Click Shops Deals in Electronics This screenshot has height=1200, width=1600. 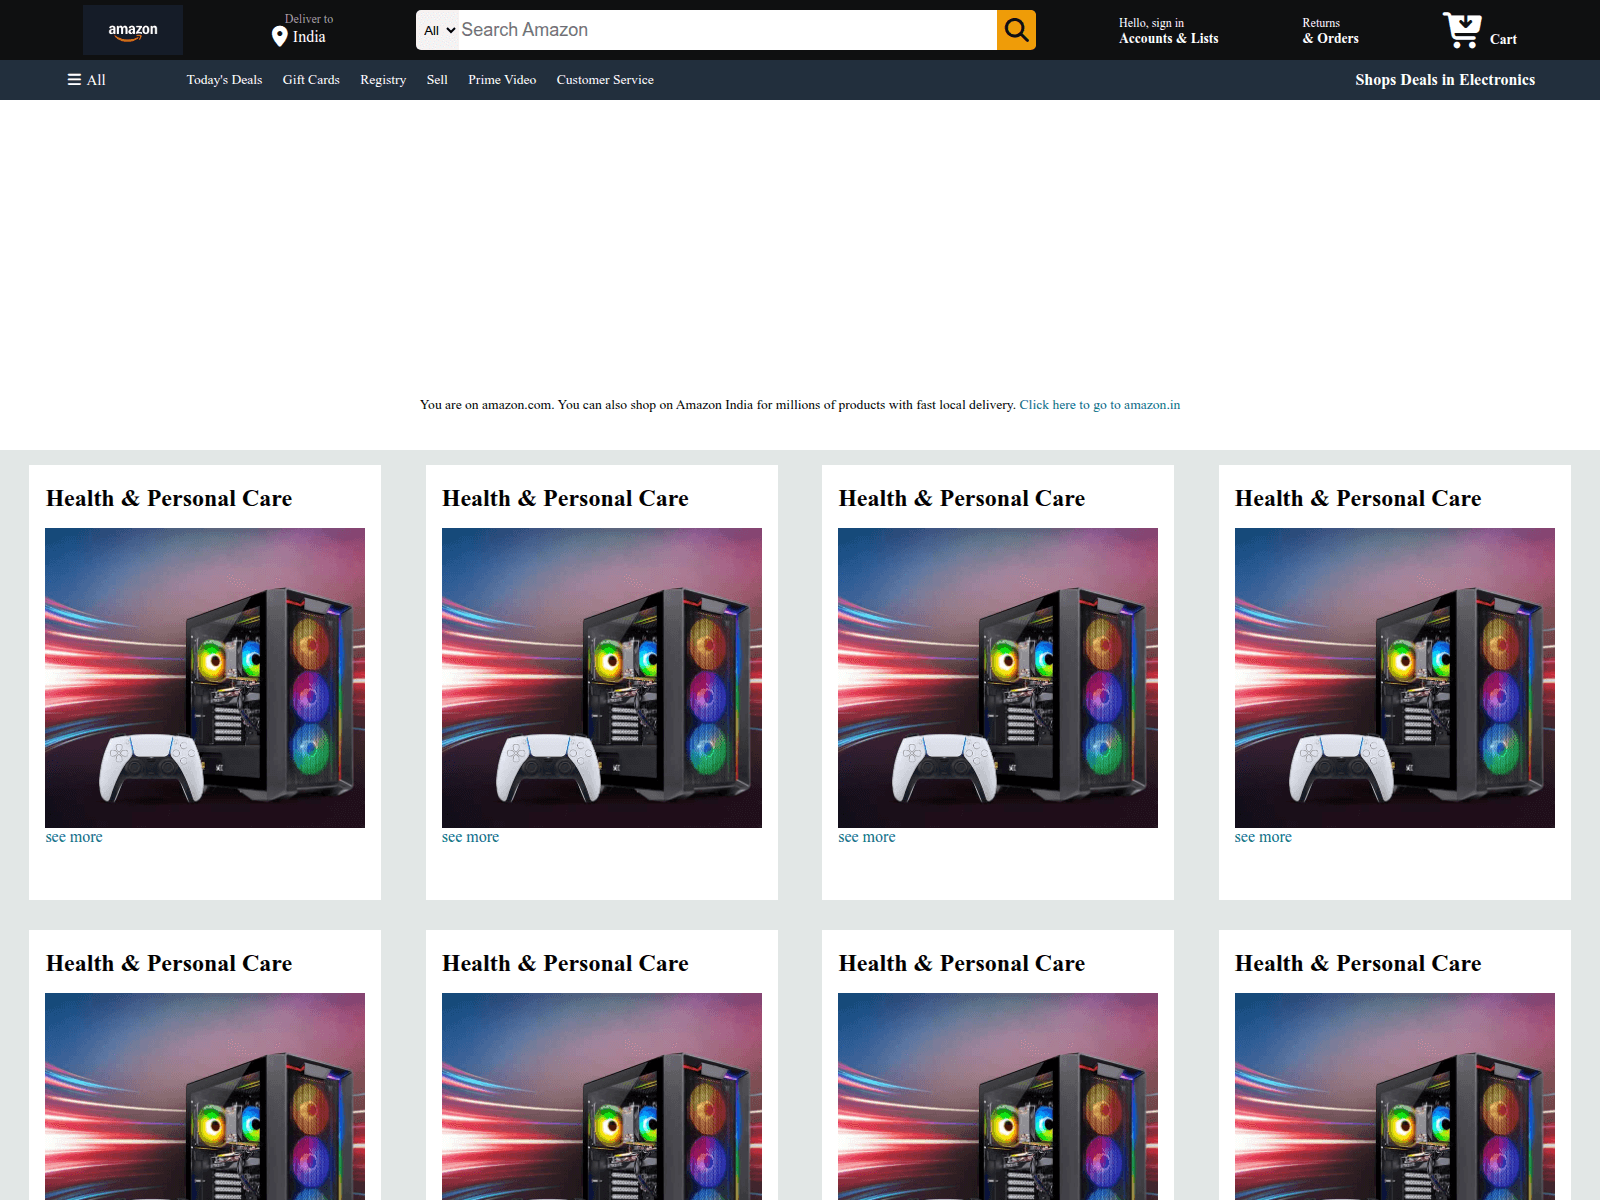1445,80
